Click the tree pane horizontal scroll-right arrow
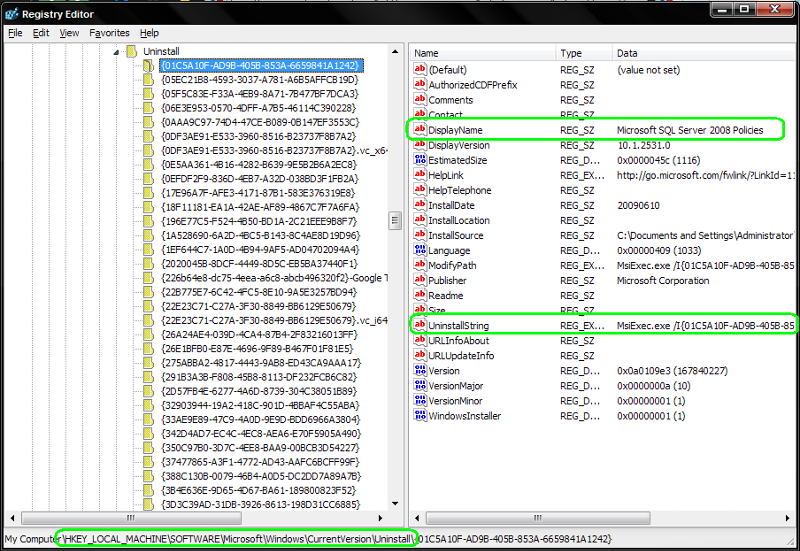The width and height of the screenshot is (800, 551). point(380,518)
